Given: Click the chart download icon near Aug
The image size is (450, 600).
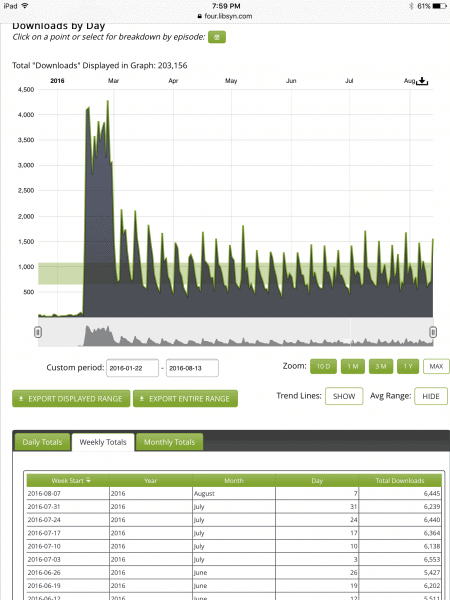Looking at the screenshot, I should pyautogui.click(x=422, y=81).
